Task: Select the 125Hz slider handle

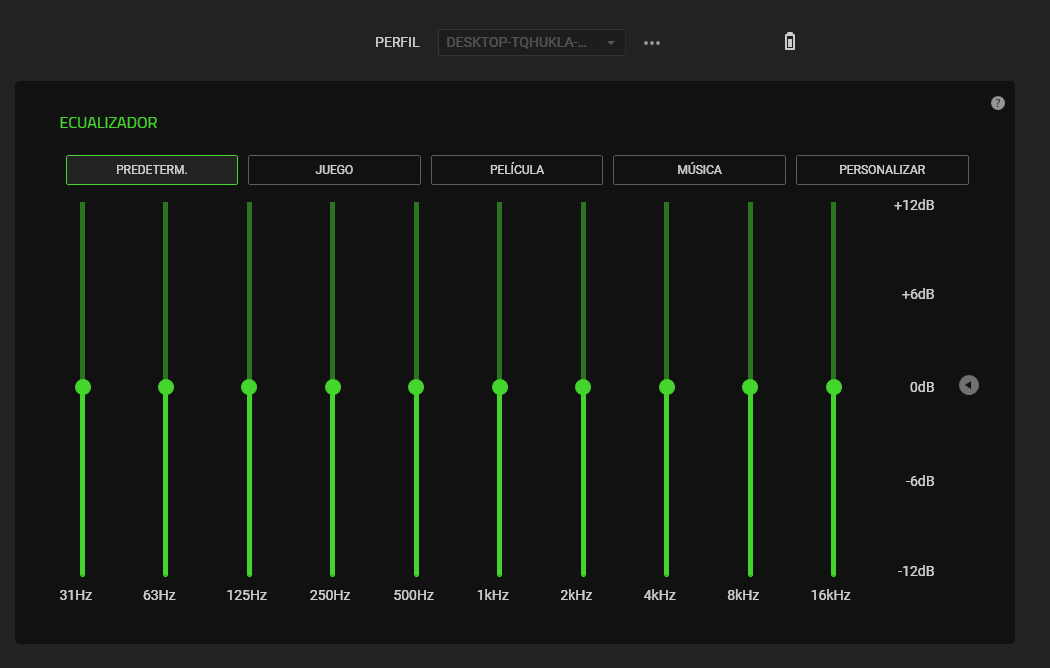Action: click(249, 387)
